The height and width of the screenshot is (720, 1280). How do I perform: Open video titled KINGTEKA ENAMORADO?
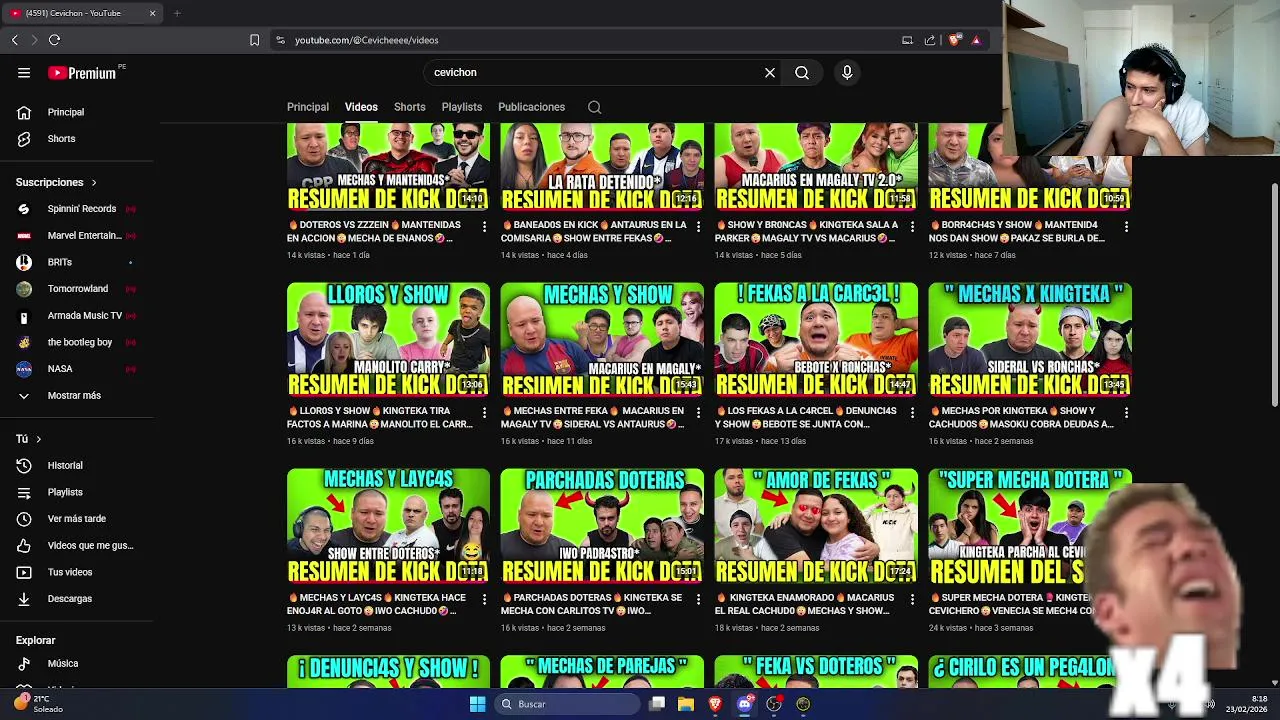pyautogui.click(x=805, y=604)
